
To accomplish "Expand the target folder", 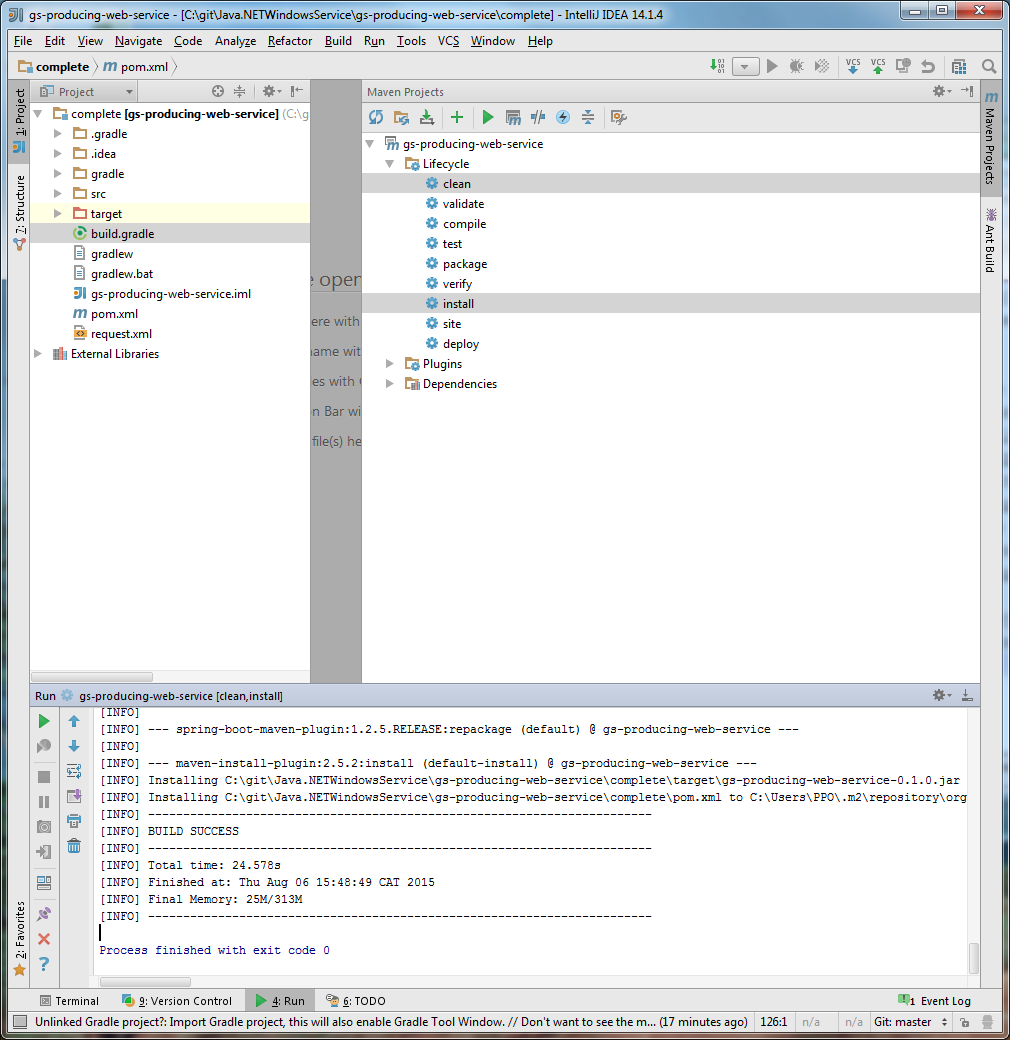I will click(x=58, y=214).
